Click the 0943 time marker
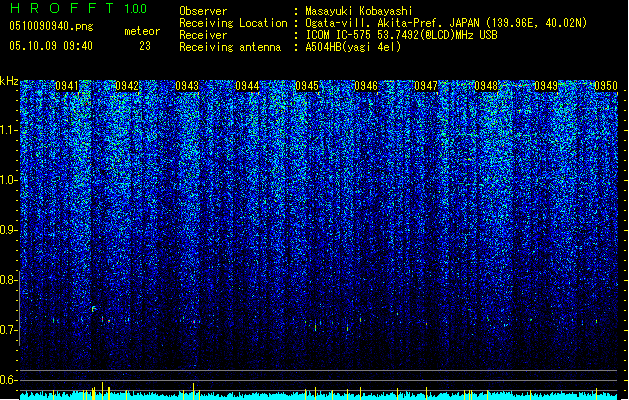 [187, 86]
